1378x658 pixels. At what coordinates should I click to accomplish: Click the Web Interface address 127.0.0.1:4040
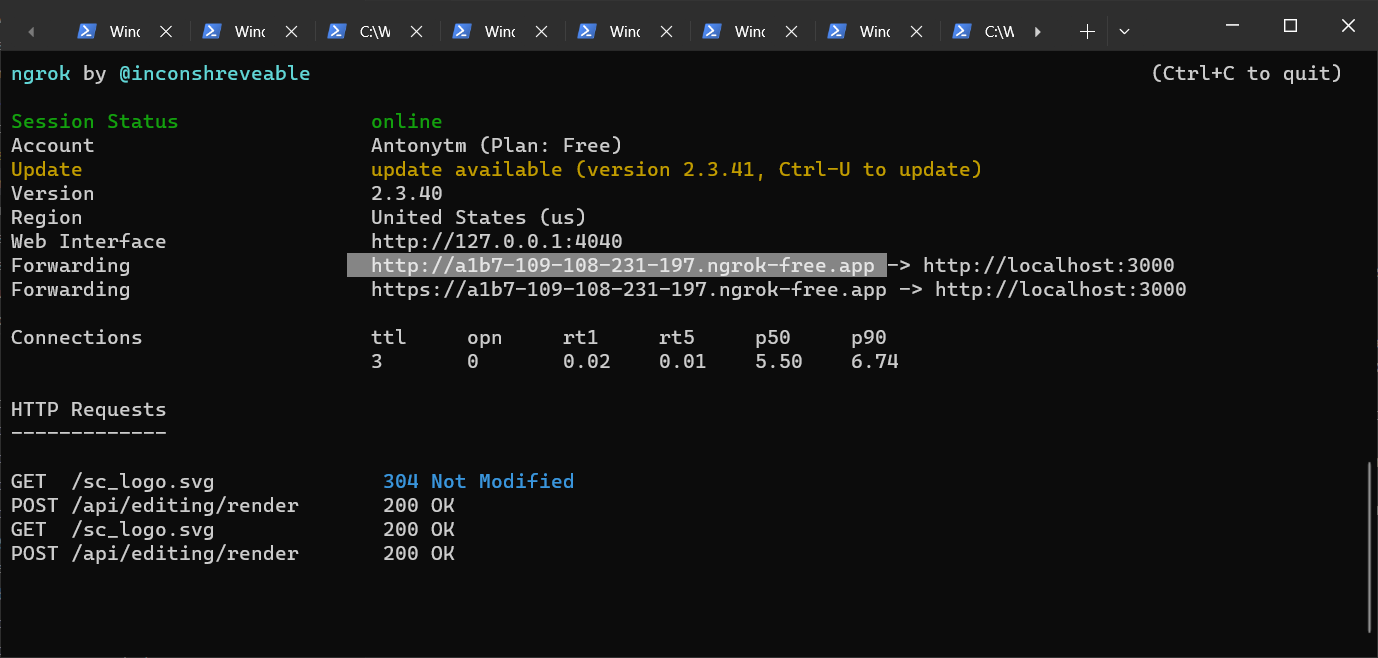click(496, 242)
